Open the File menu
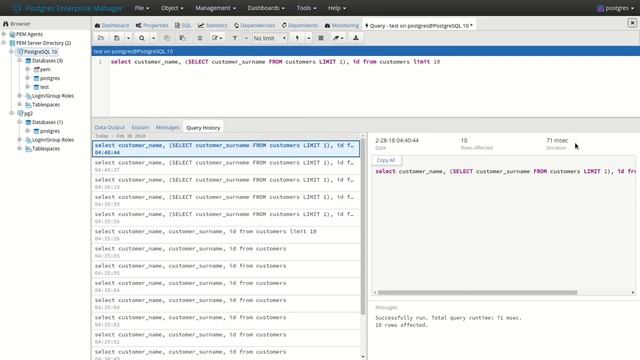Viewport: 640px width, 360px height. 142,8
